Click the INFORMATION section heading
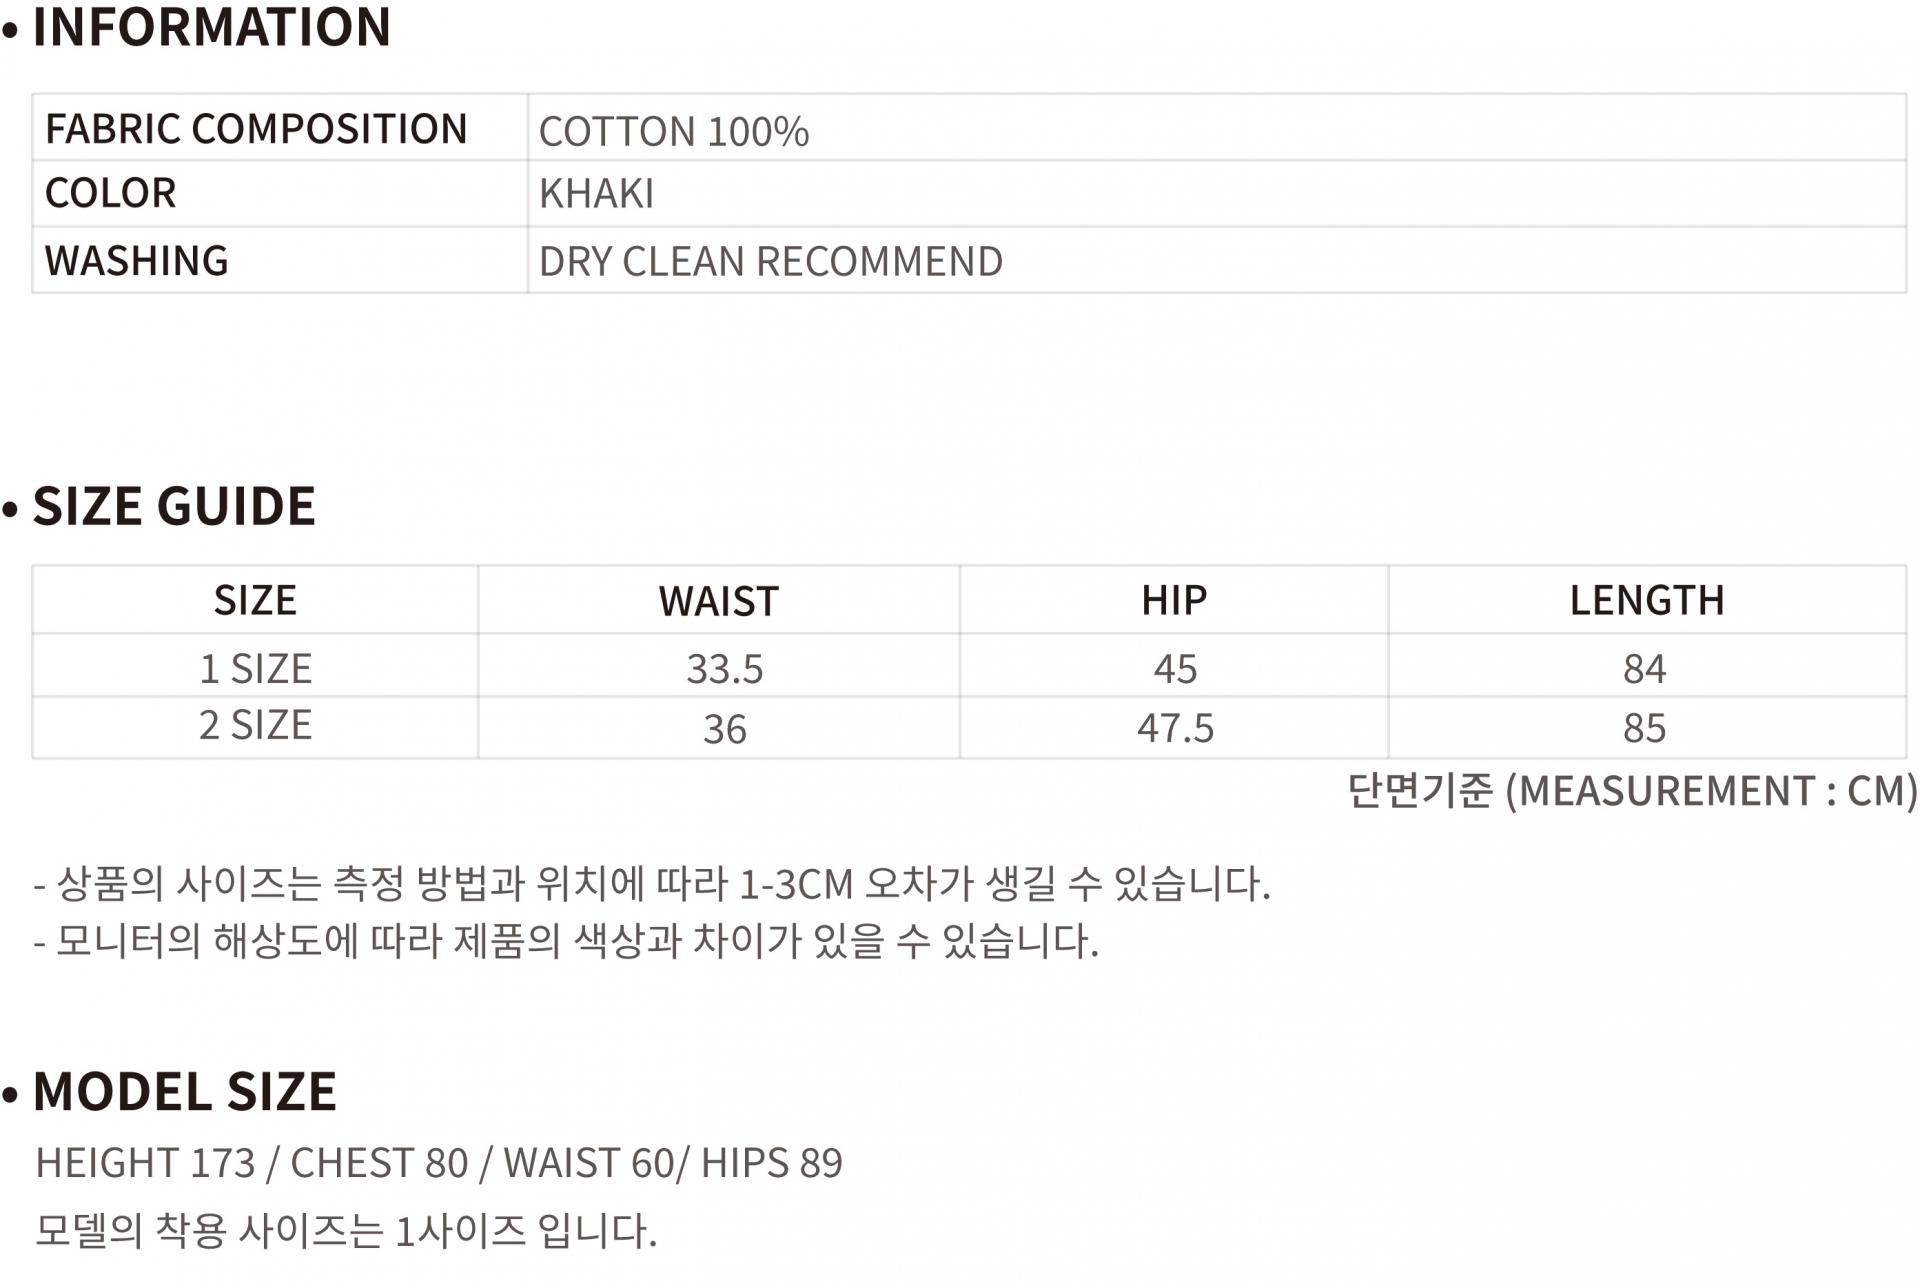 tap(211, 27)
